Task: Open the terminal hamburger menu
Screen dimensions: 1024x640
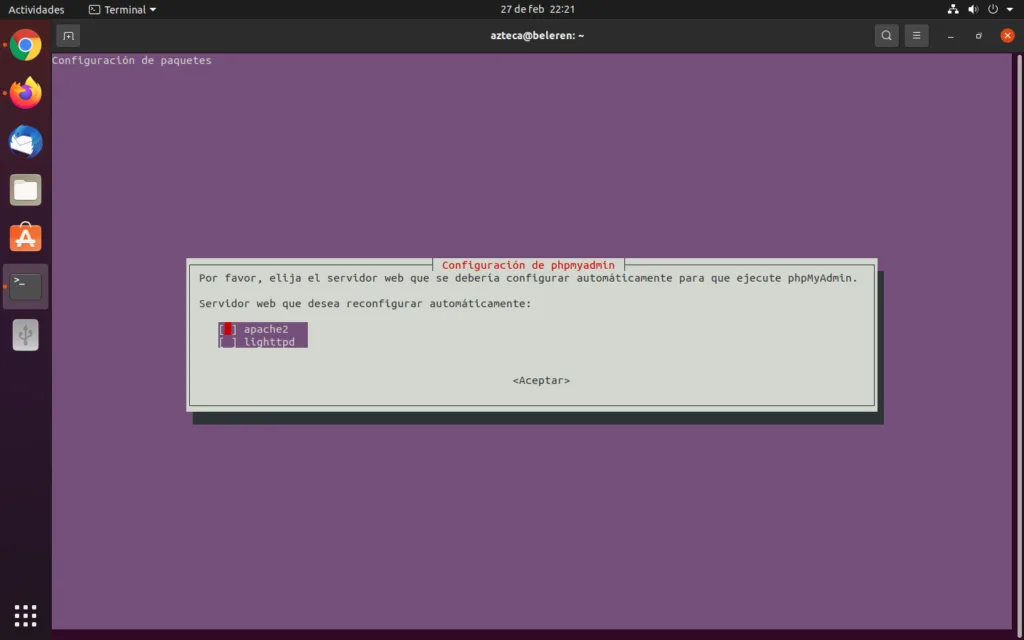Action: click(x=916, y=36)
